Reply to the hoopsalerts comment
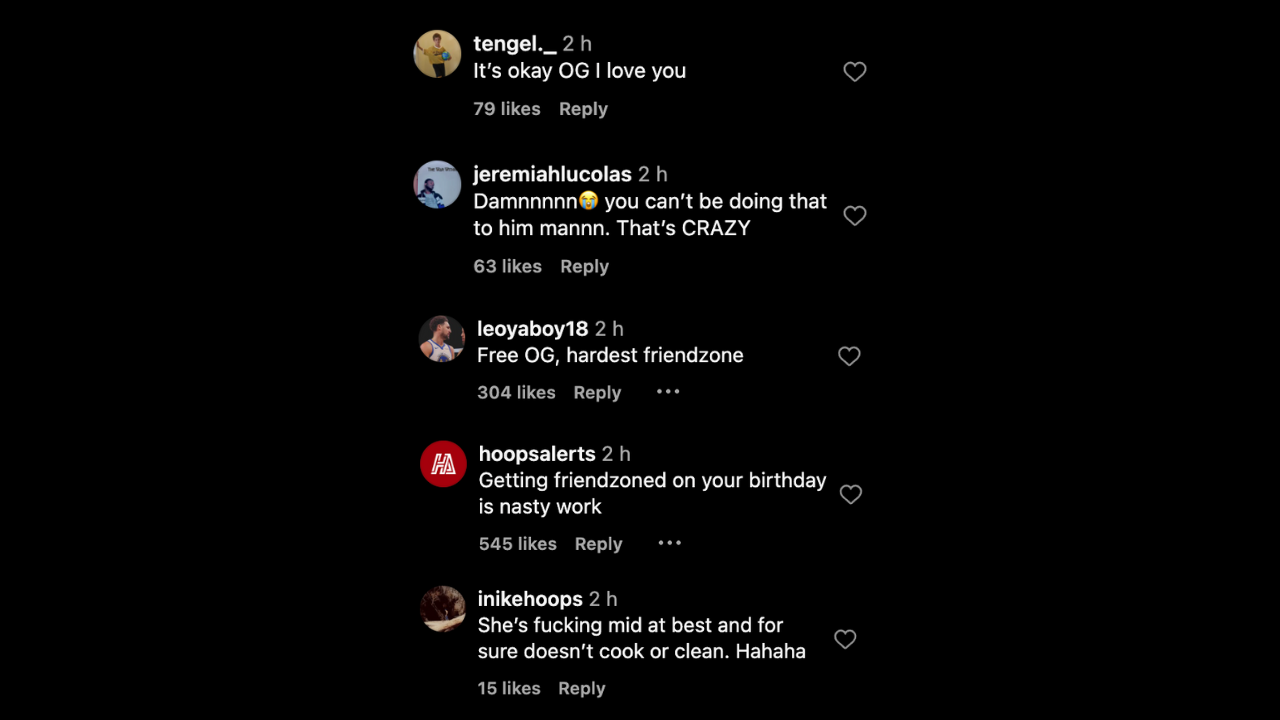Image resolution: width=1280 pixels, height=720 pixels. point(598,544)
